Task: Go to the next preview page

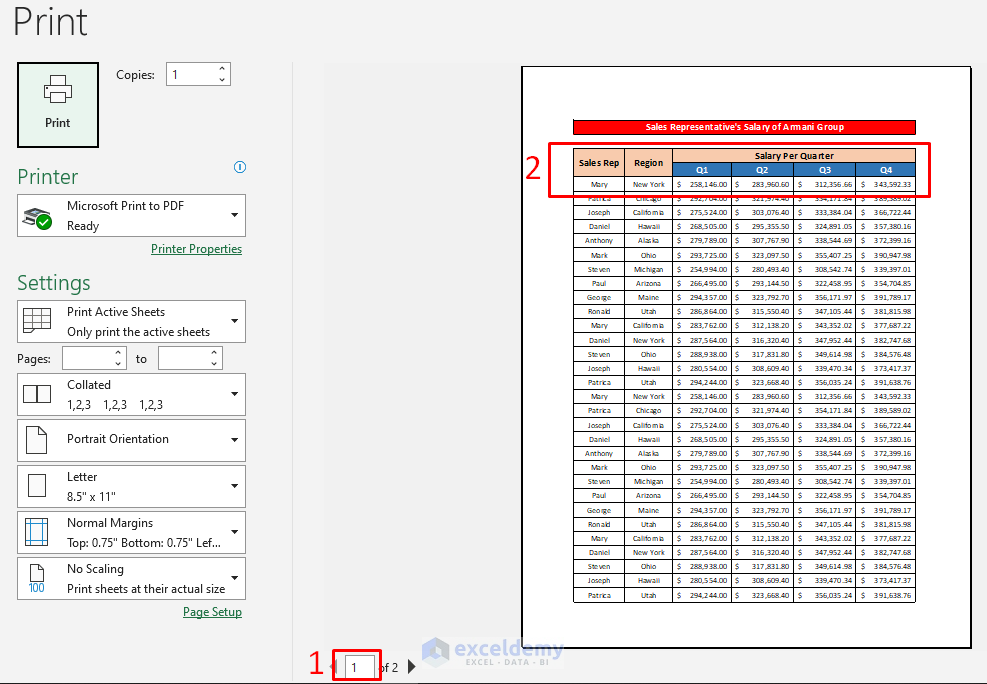Action: pos(412,666)
